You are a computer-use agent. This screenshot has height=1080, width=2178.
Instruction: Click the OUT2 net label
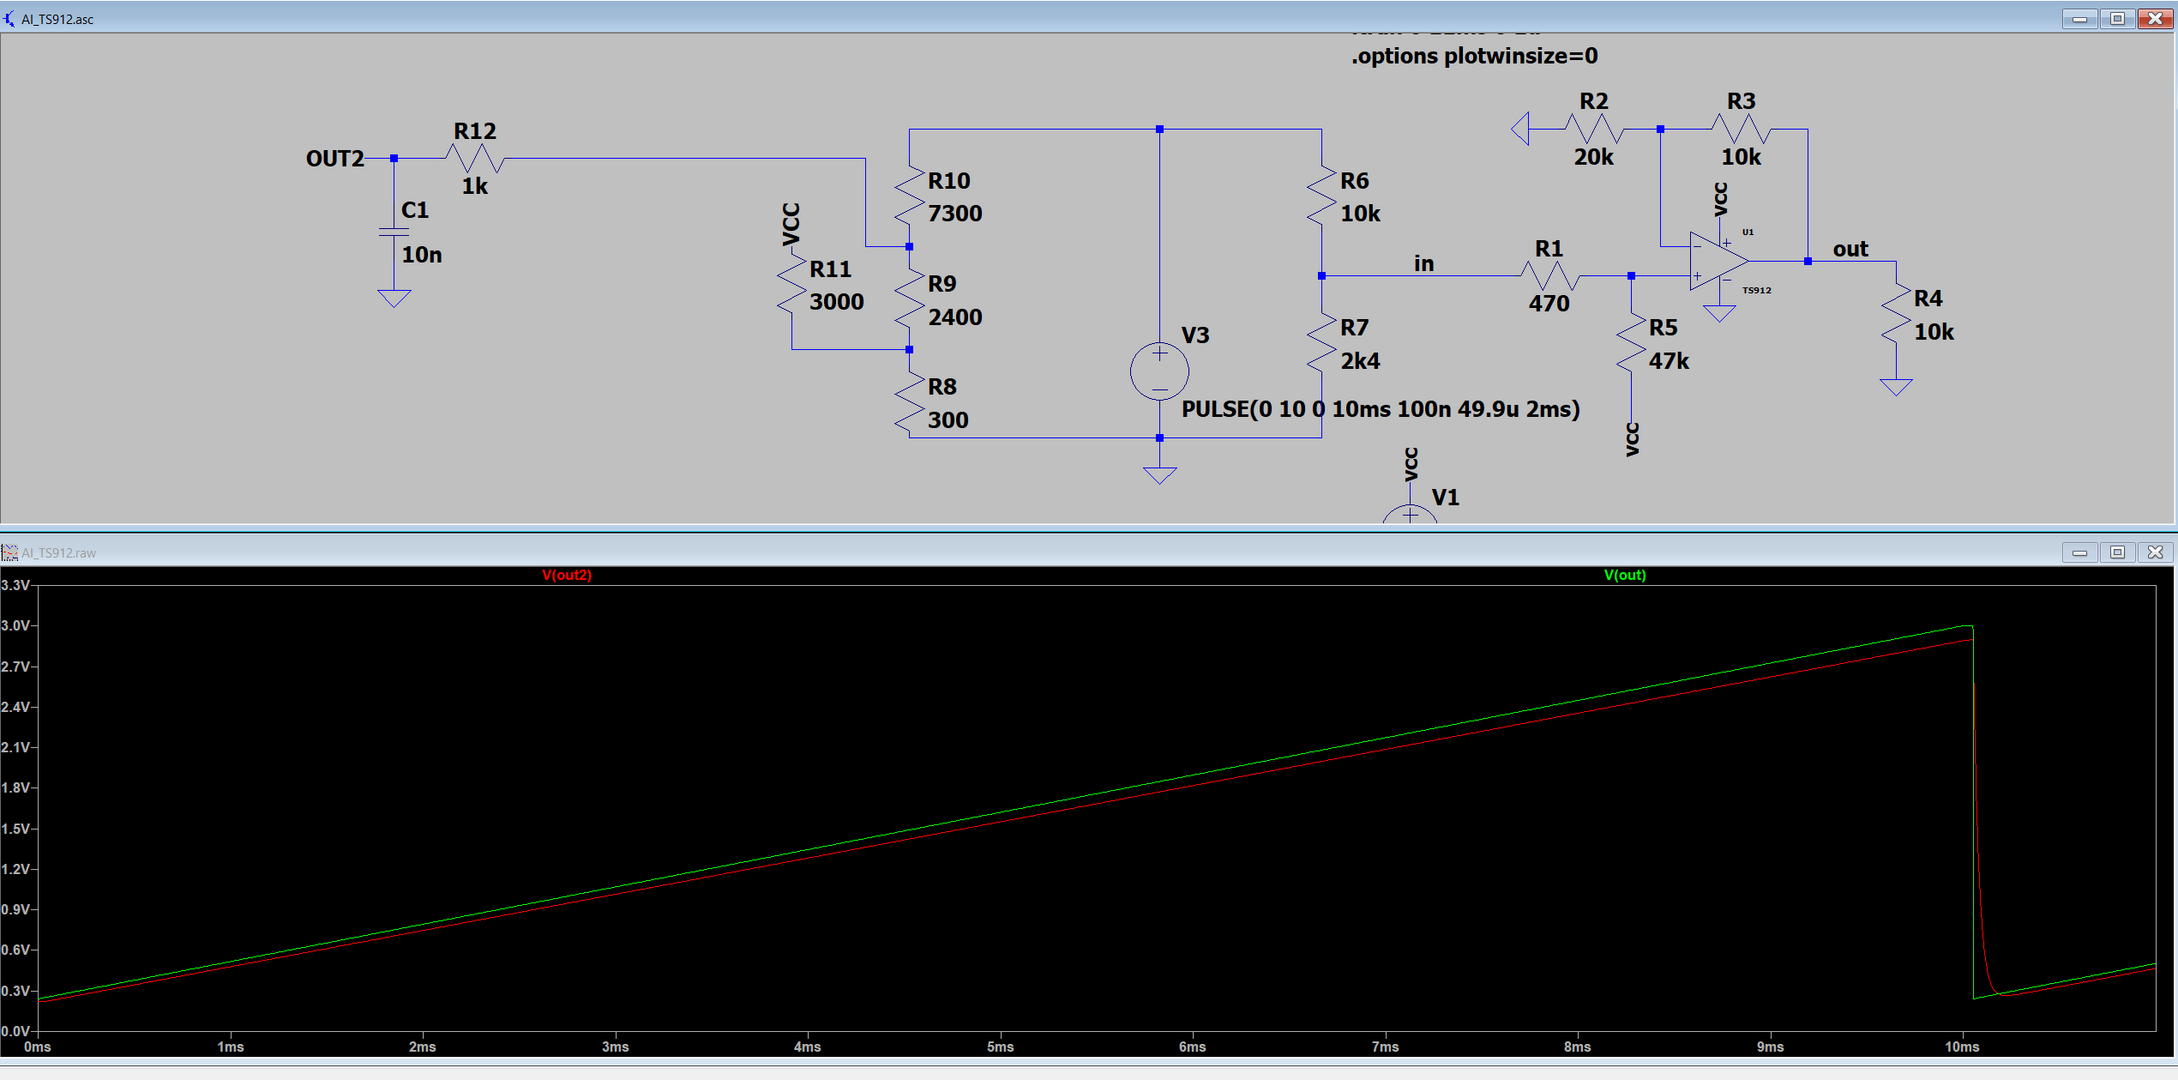point(335,159)
